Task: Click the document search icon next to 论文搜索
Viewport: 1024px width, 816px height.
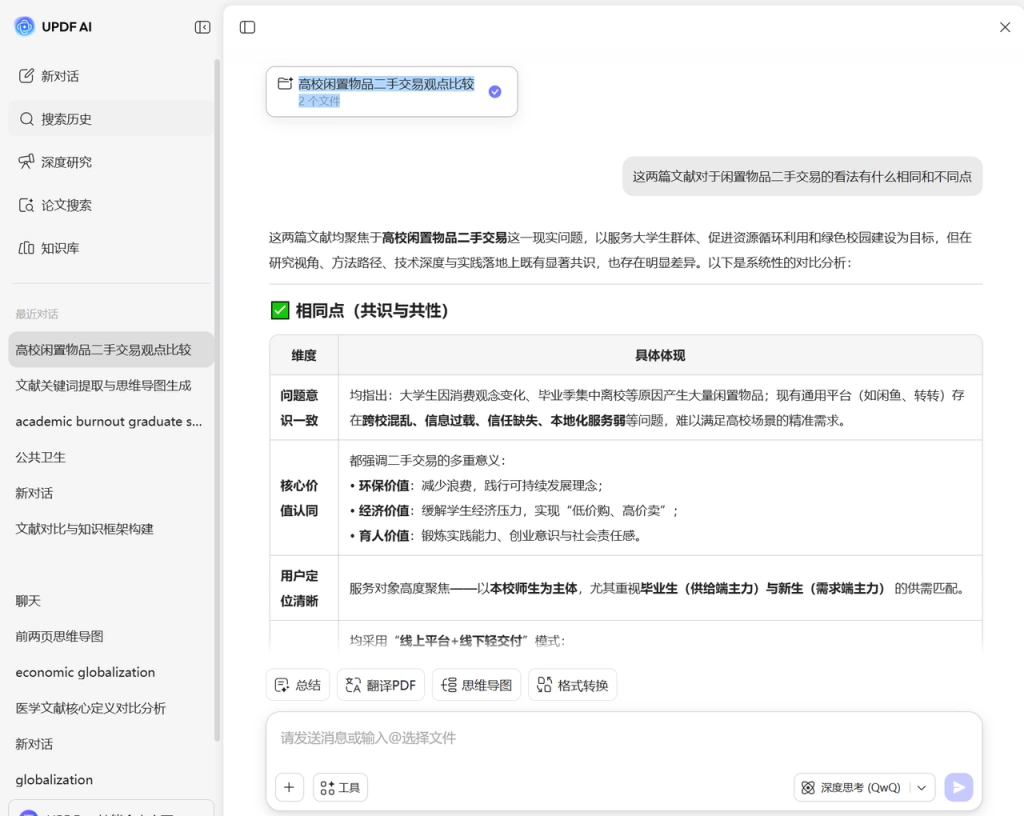Action: tap(26, 205)
